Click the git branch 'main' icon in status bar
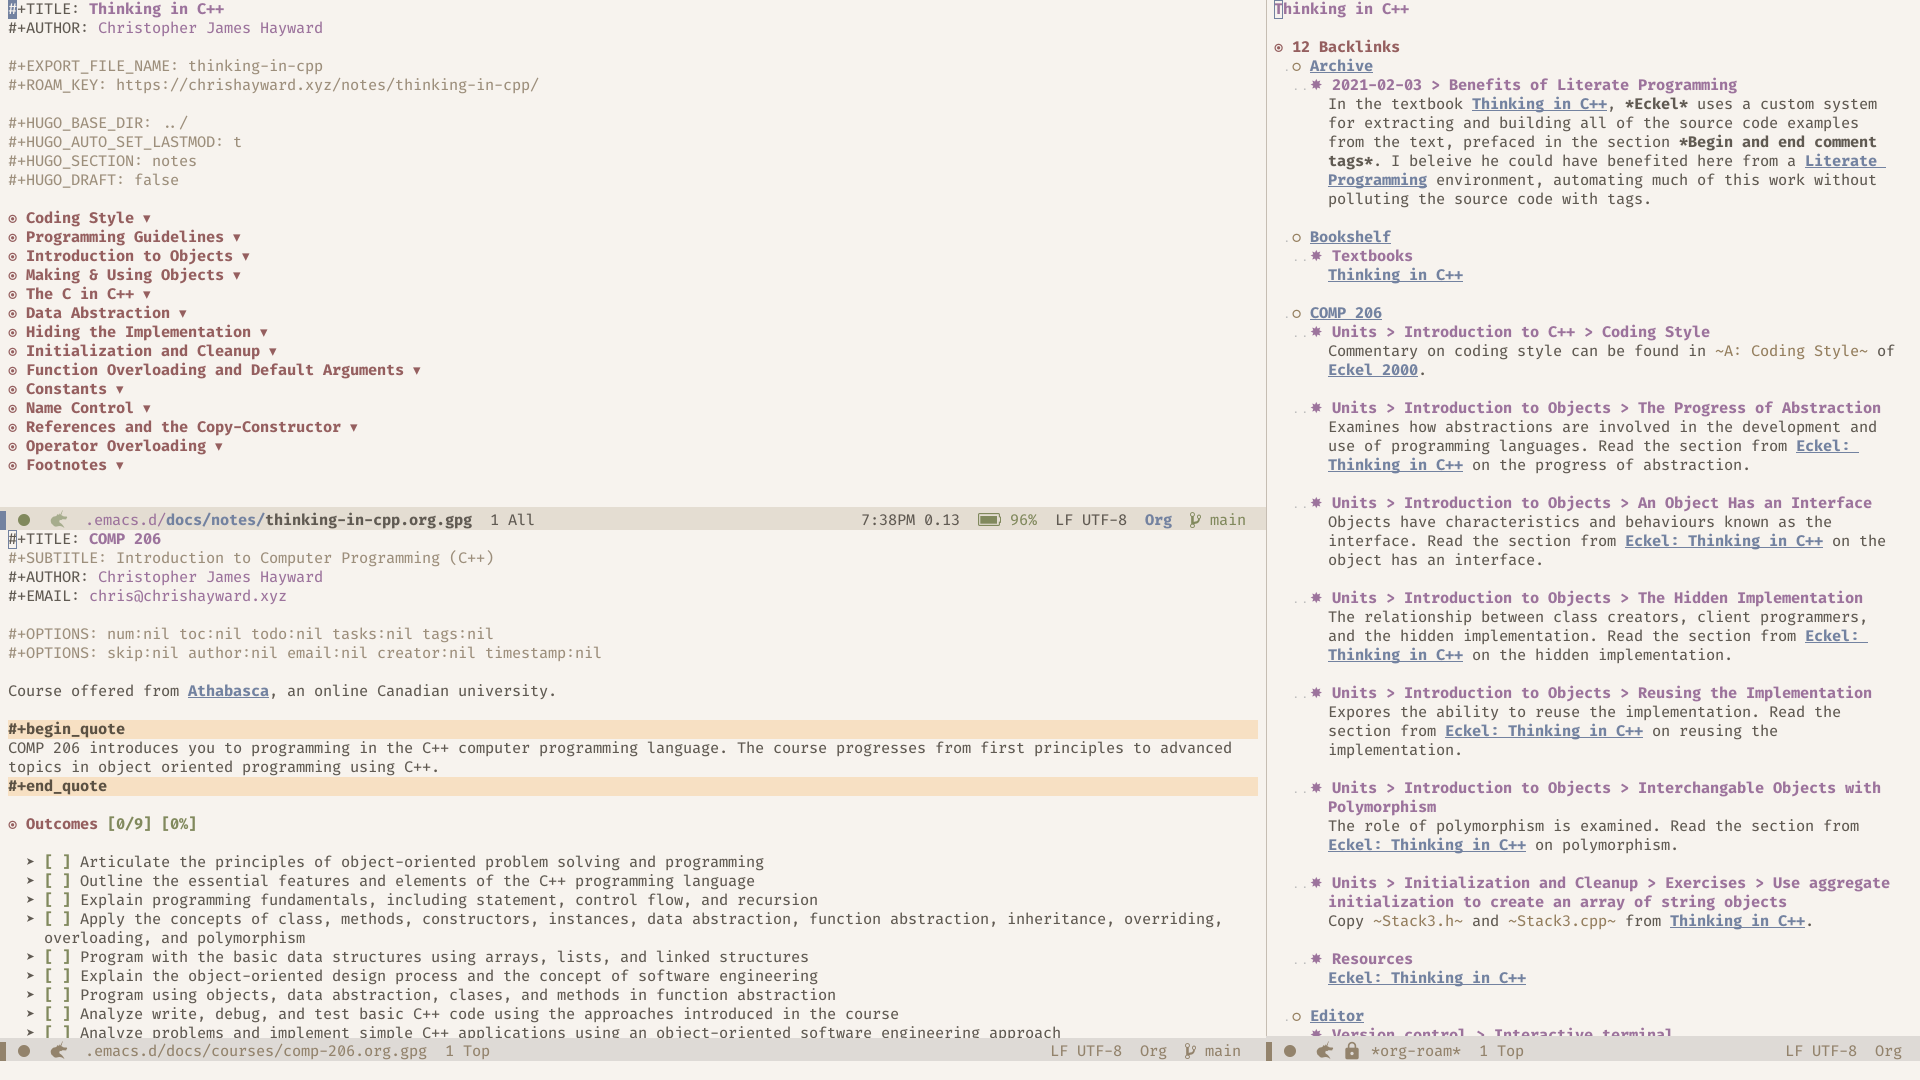 (x=1193, y=518)
